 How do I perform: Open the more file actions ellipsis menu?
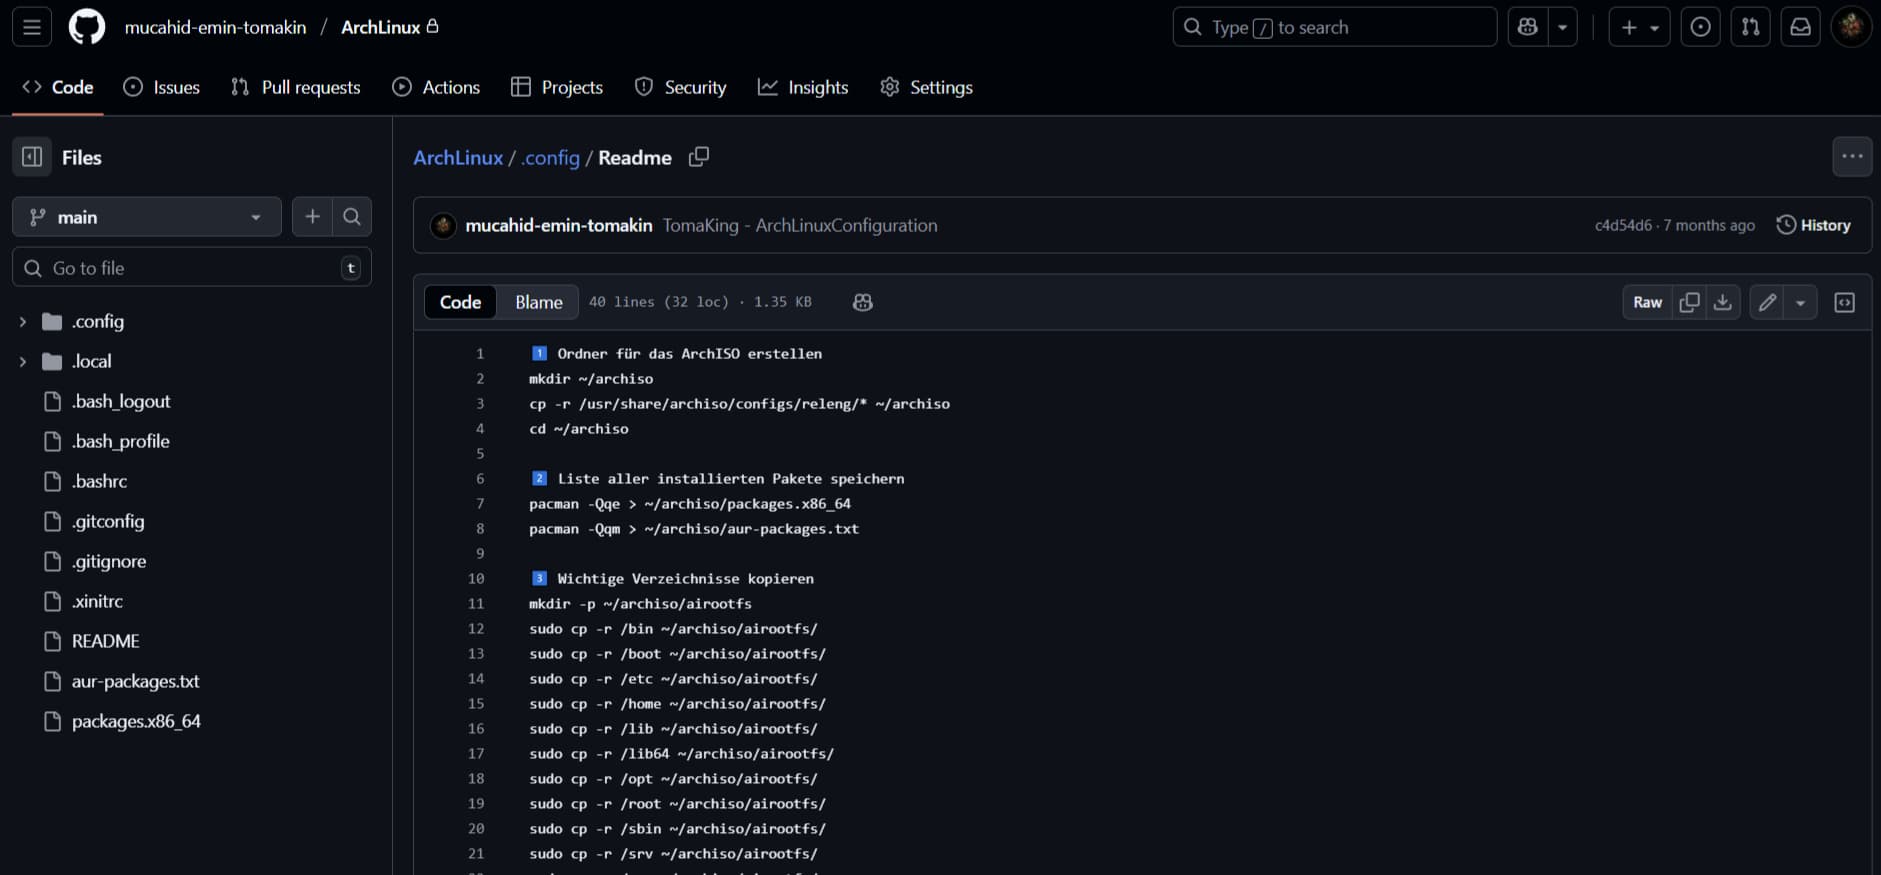point(1852,156)
